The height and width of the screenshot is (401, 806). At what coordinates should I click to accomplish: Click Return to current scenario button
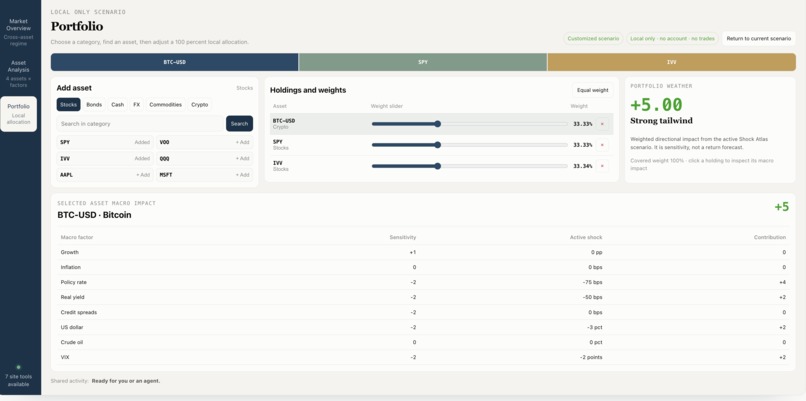coord(759,39)
